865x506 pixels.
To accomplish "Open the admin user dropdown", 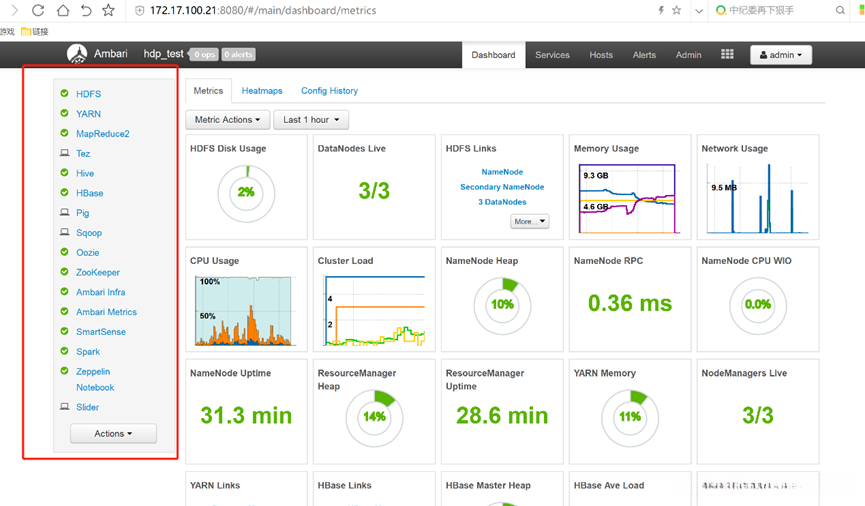I will [x=781, y=55].
